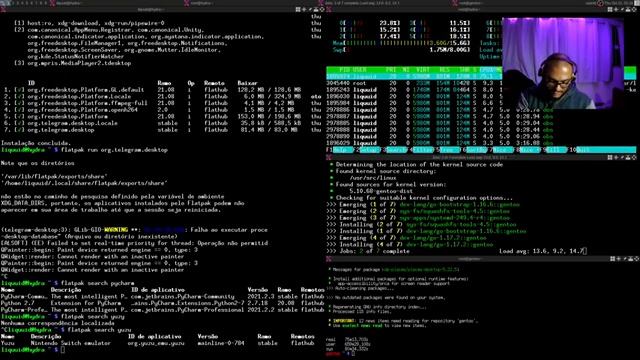Sort htop by the SHR column header
Image resolution: width=640 pixels, height=360 pixels.
[464, 70]
